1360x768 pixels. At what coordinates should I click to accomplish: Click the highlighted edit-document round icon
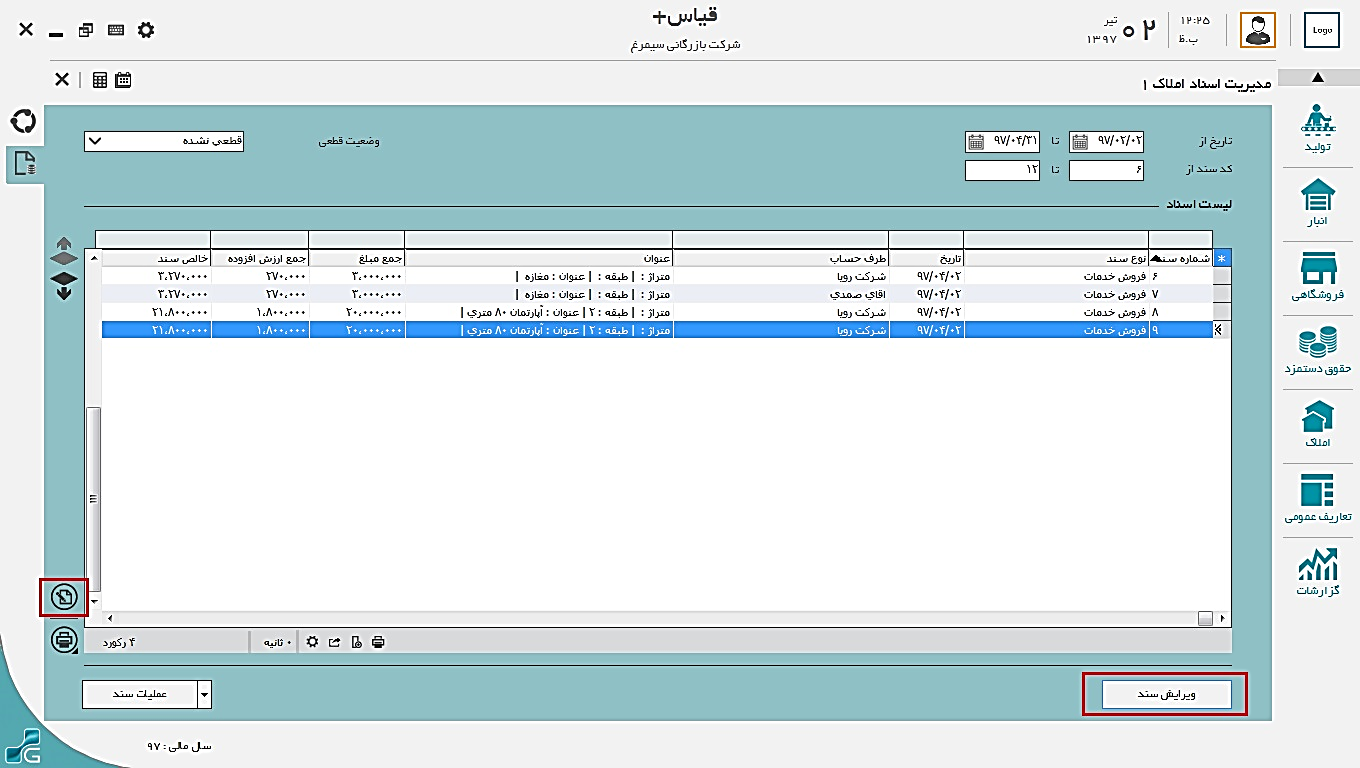[x=64, y=597]
